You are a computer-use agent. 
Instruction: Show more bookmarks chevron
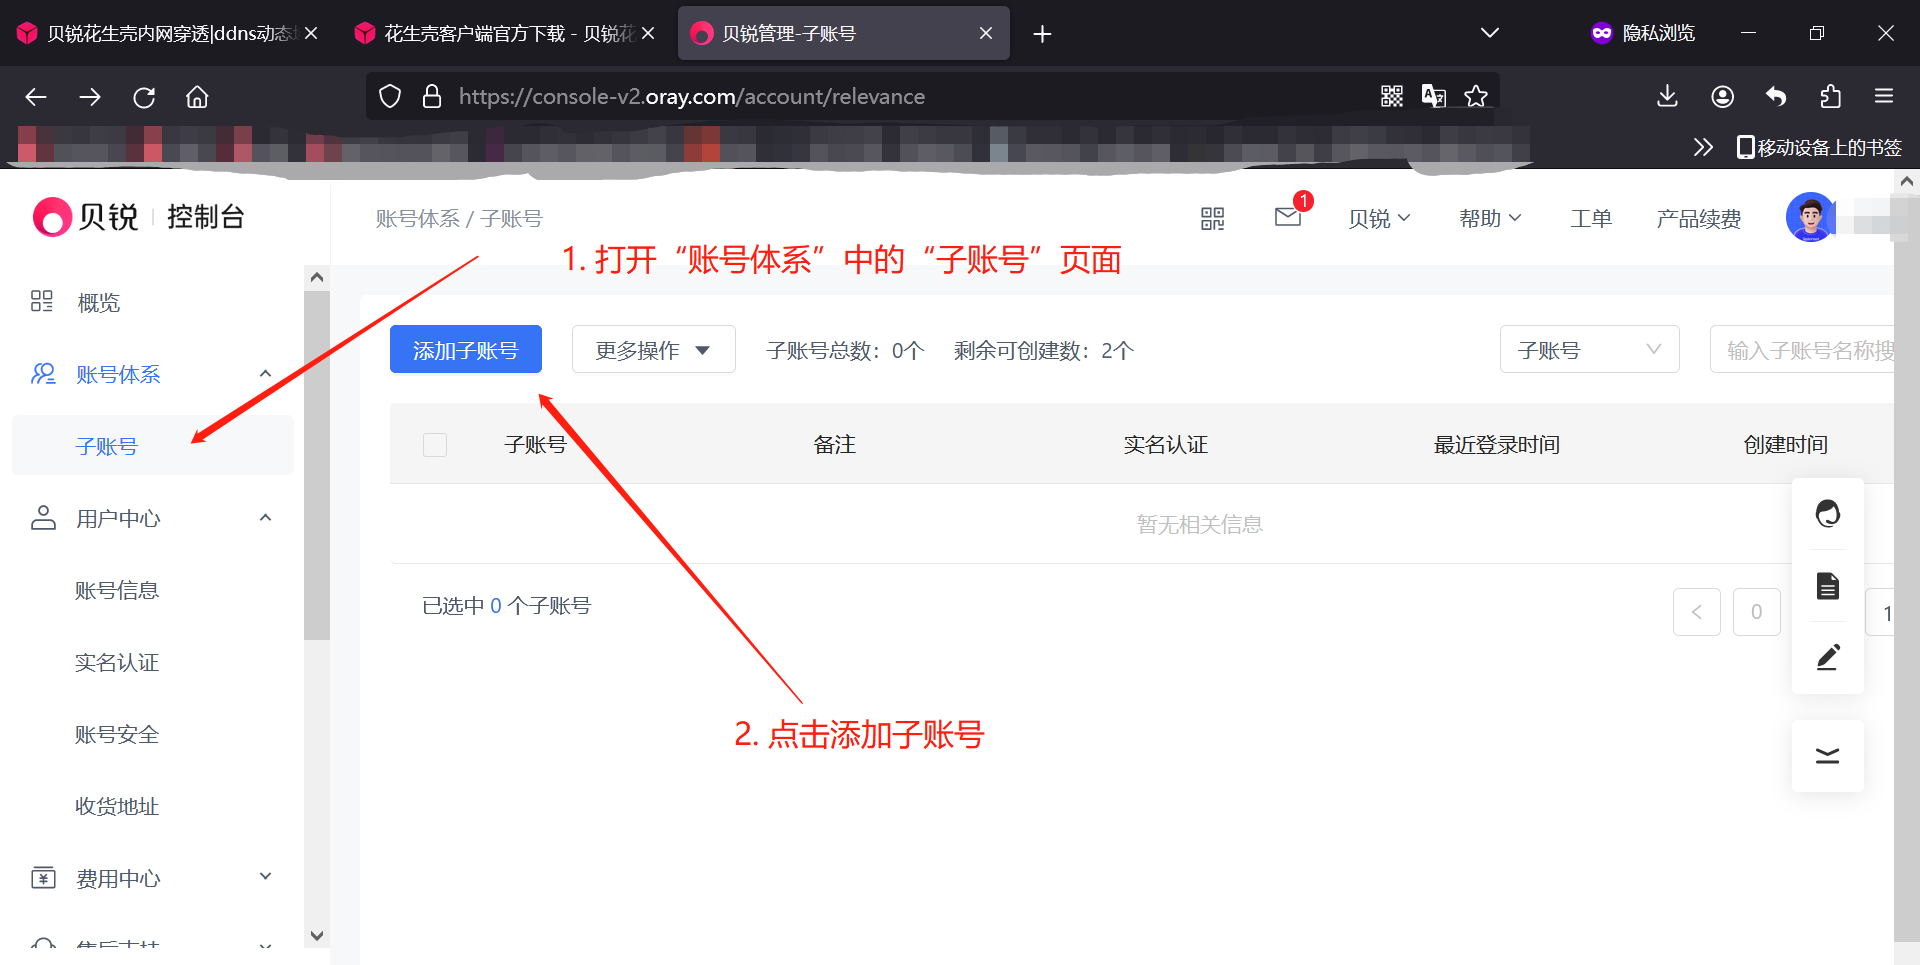[1703, 147]
